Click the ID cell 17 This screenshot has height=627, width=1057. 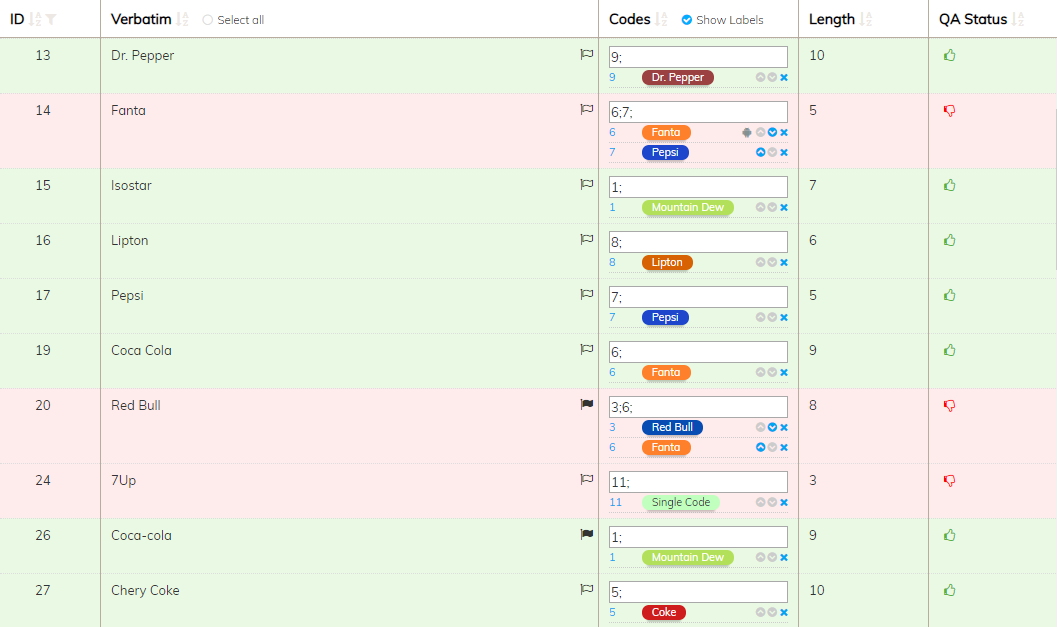(x=43, y=295)
